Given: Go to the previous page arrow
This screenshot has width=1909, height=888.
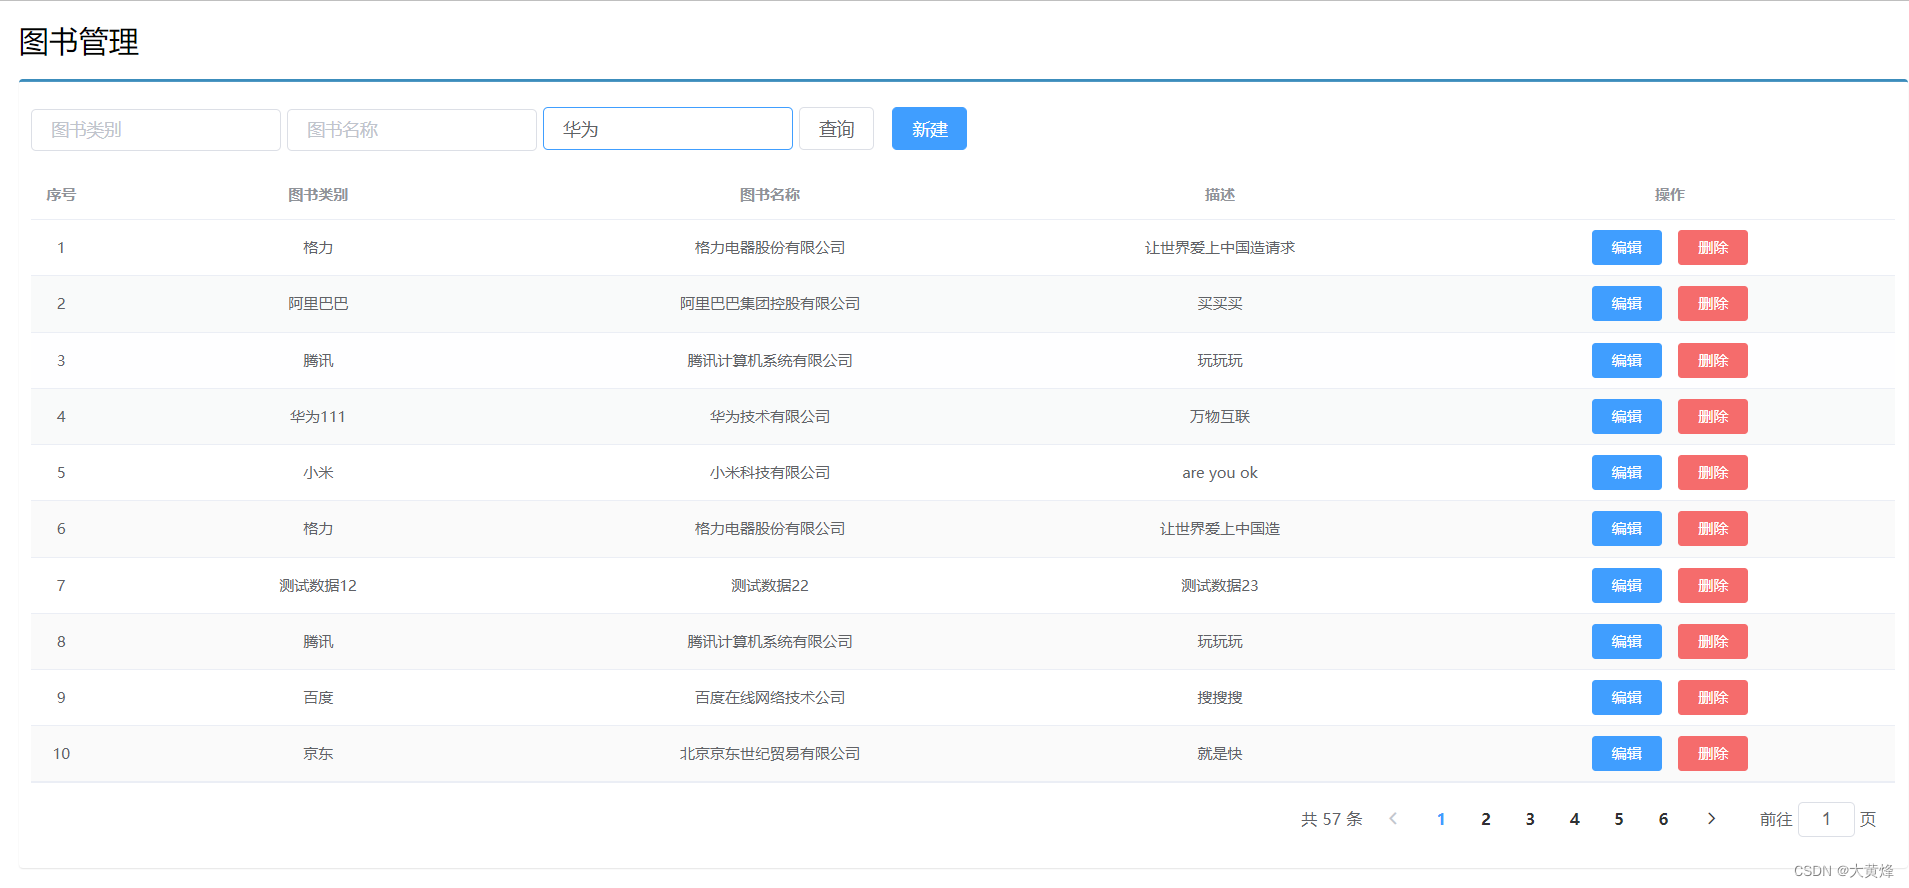Looking at the screenshot, I should point(1393,819).
